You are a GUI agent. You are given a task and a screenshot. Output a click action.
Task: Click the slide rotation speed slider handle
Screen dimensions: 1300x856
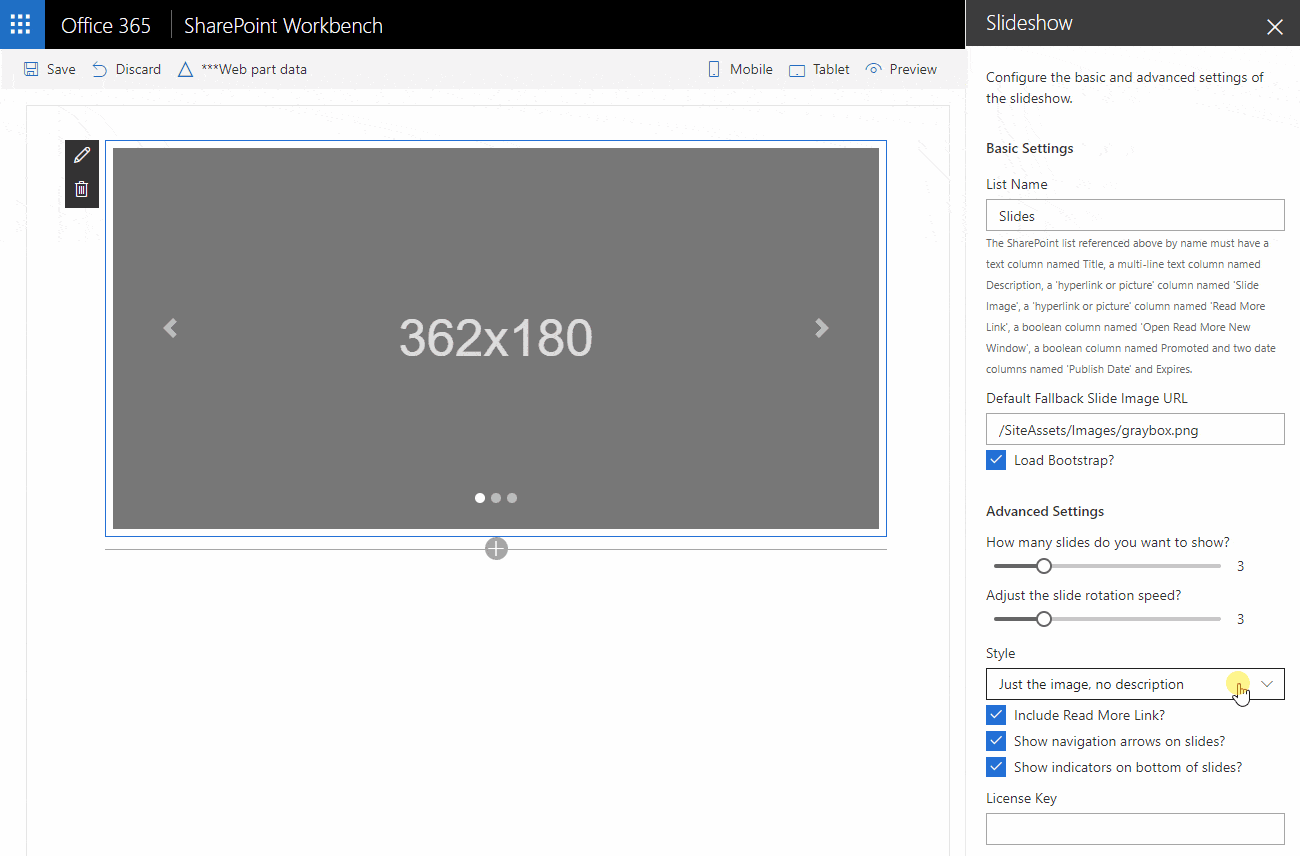pos(1044,619)
